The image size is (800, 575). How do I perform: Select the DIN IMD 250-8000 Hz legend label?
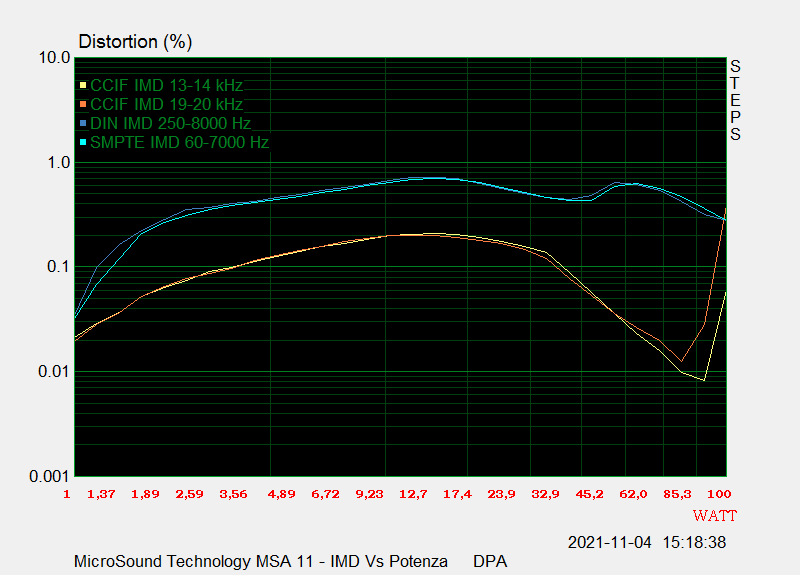170,123
